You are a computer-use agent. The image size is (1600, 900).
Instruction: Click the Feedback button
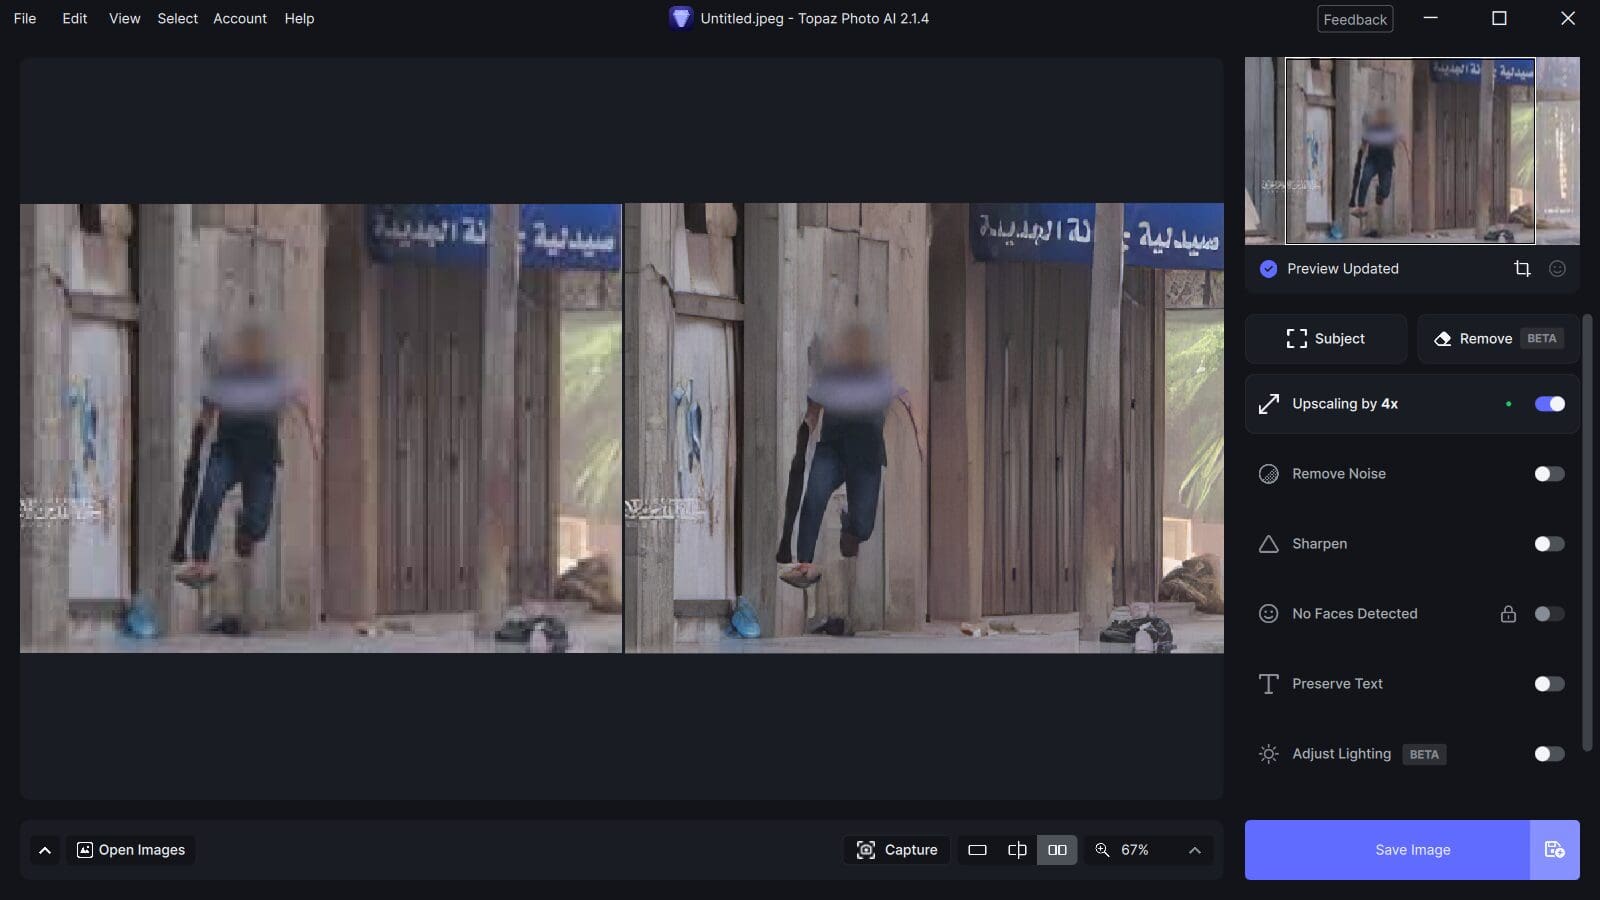pos(1355,19)
